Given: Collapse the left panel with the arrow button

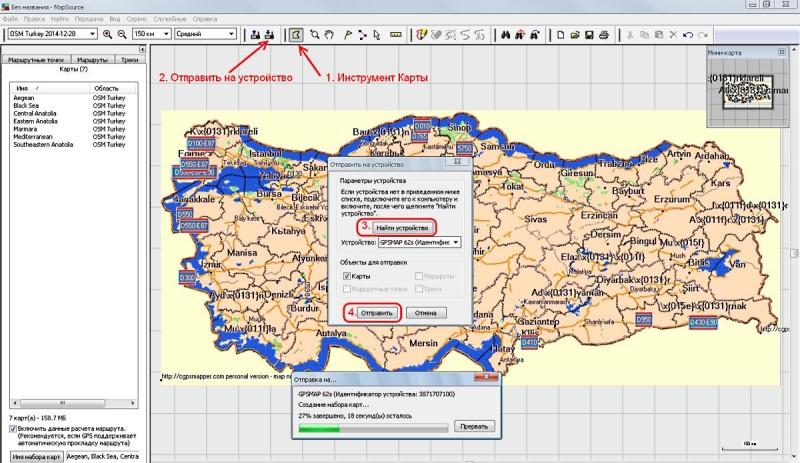Looking at the screenshot, I should tap(142, 49).
